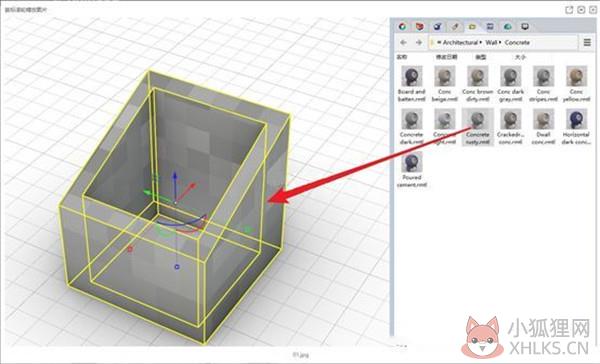Click gumball green scale handle
600x364 pixels.
(247, 230)
